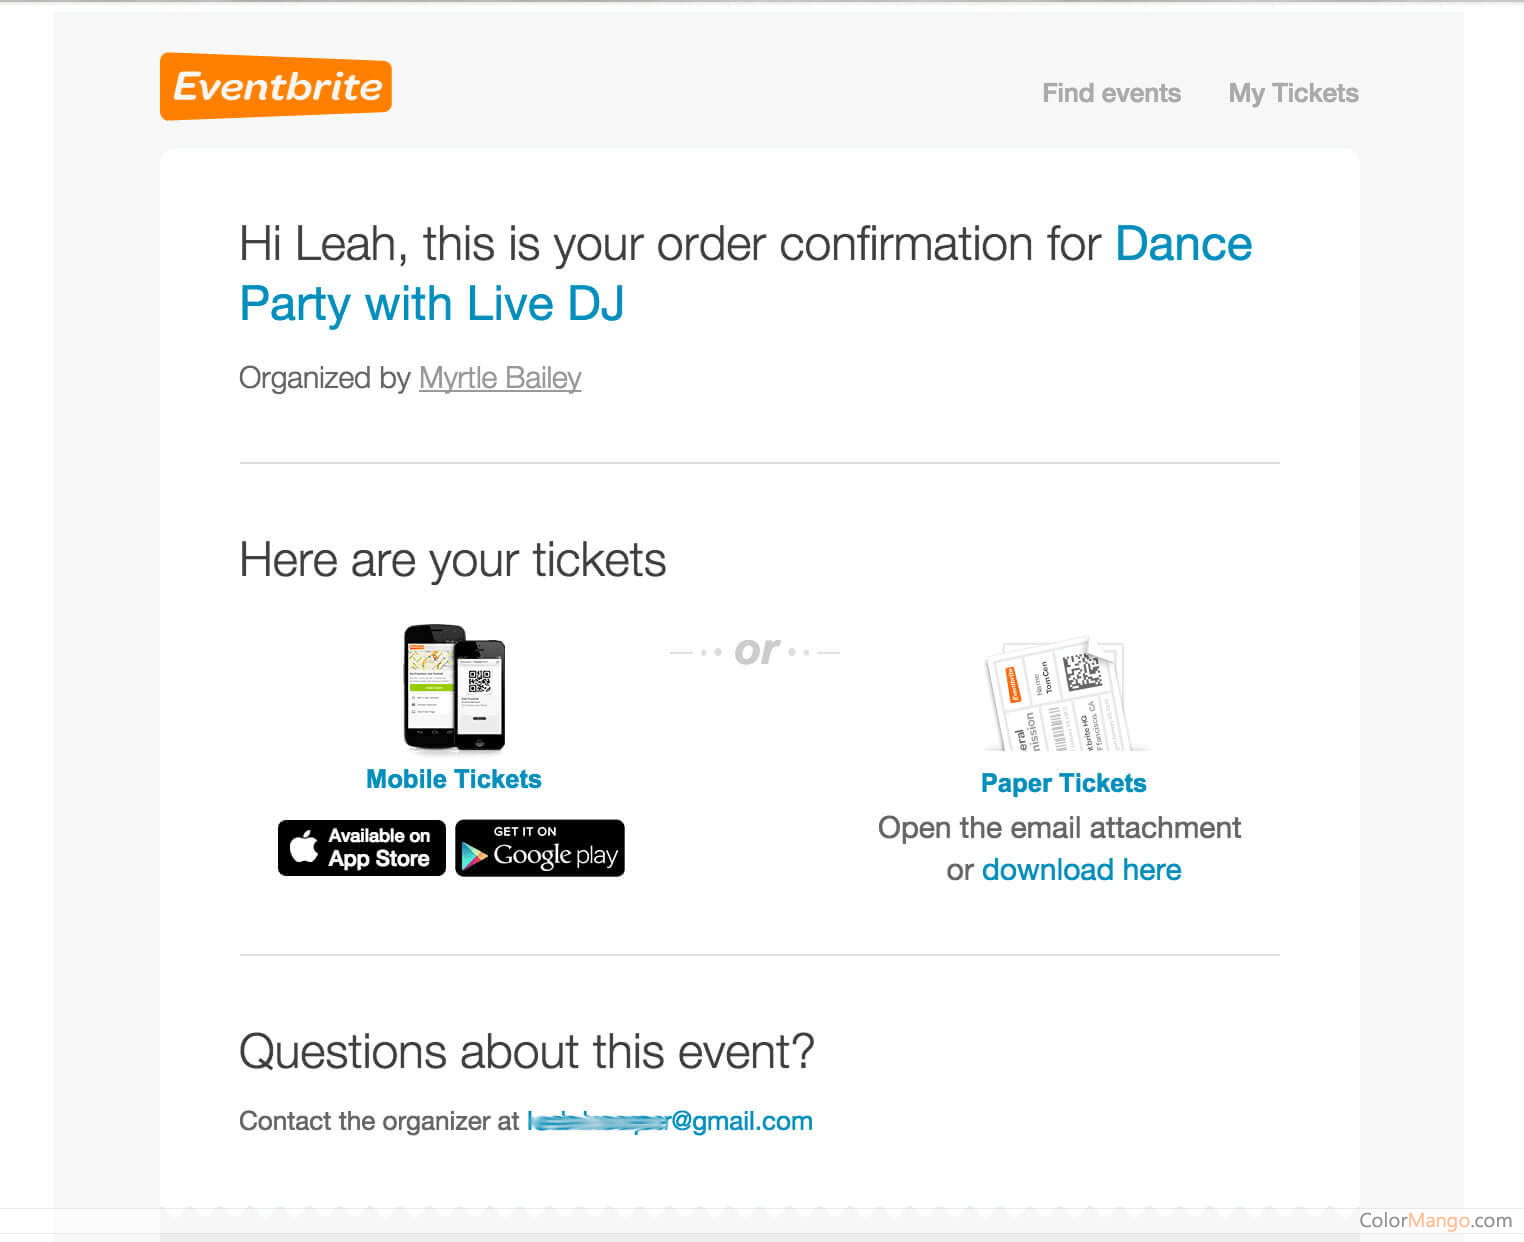
Task: Click the 'Open the email attachment' text
Action: pyautogui.click(x=1059, y=828)
